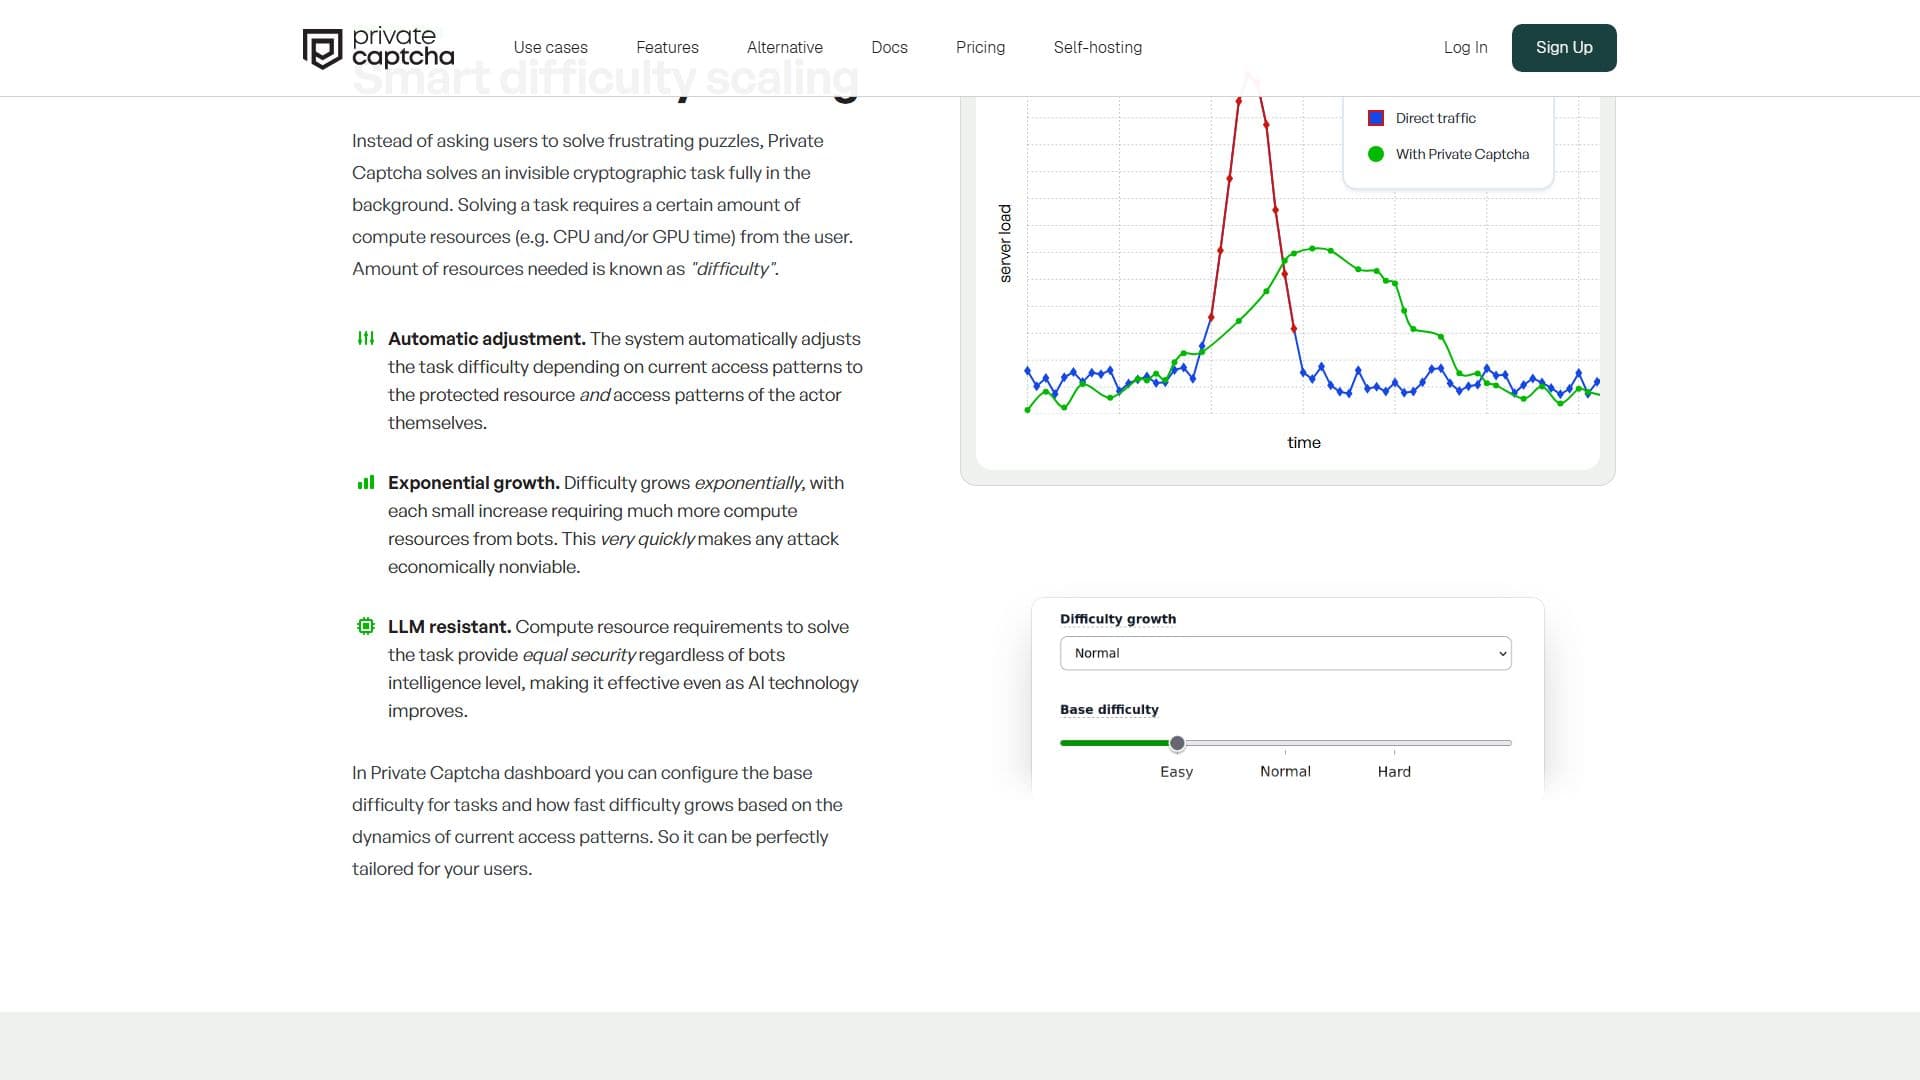Click the Base difficulty slider handle
This screenshot has width=1920, height=1080.
point(1177,743)
